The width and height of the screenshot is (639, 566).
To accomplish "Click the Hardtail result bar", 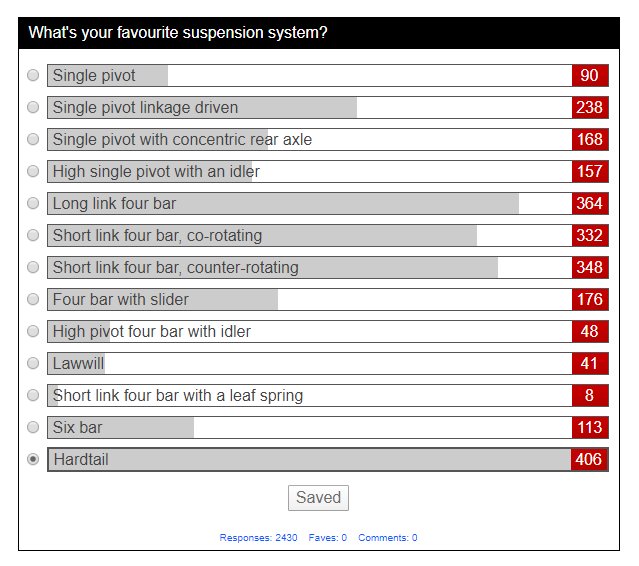I will [x=328, y=459].
